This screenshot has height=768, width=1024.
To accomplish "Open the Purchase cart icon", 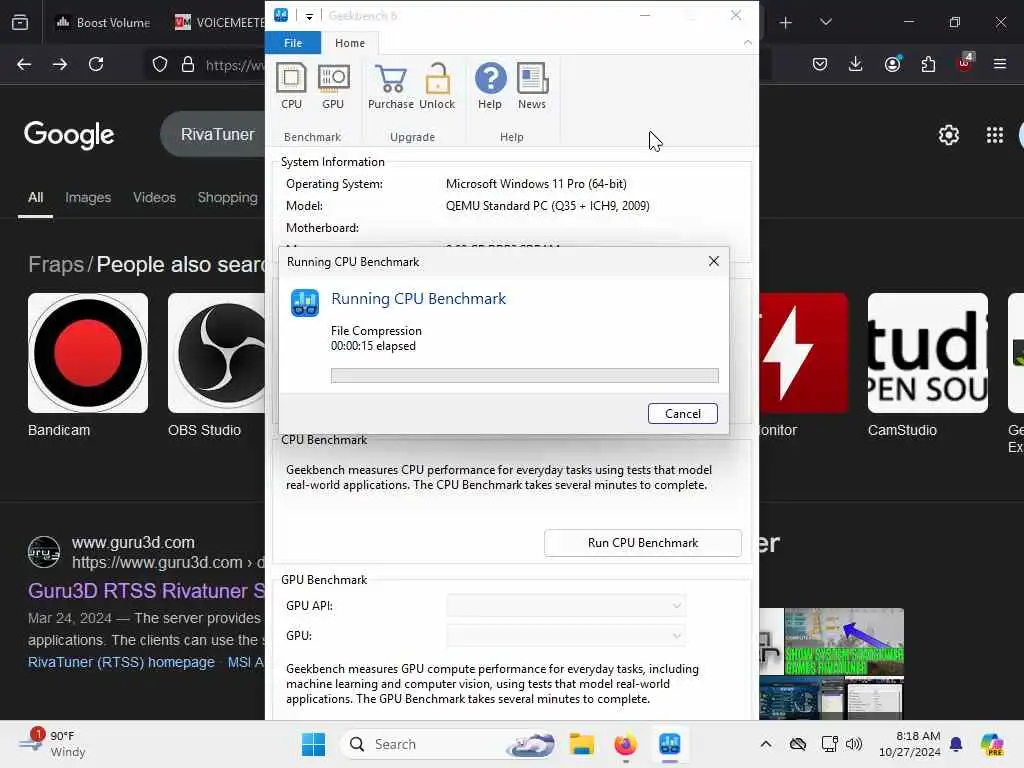I will (x=391, y=86).
